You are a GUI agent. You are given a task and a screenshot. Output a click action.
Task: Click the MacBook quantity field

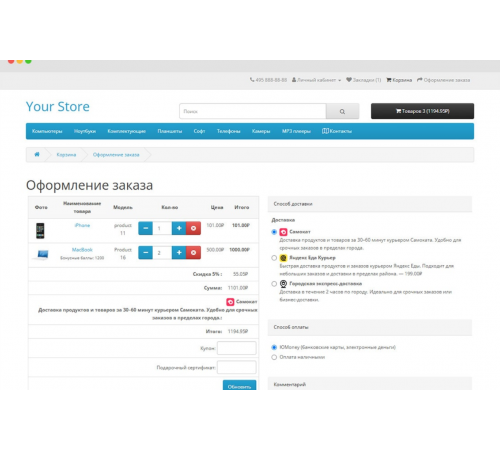tap(162, 253)
